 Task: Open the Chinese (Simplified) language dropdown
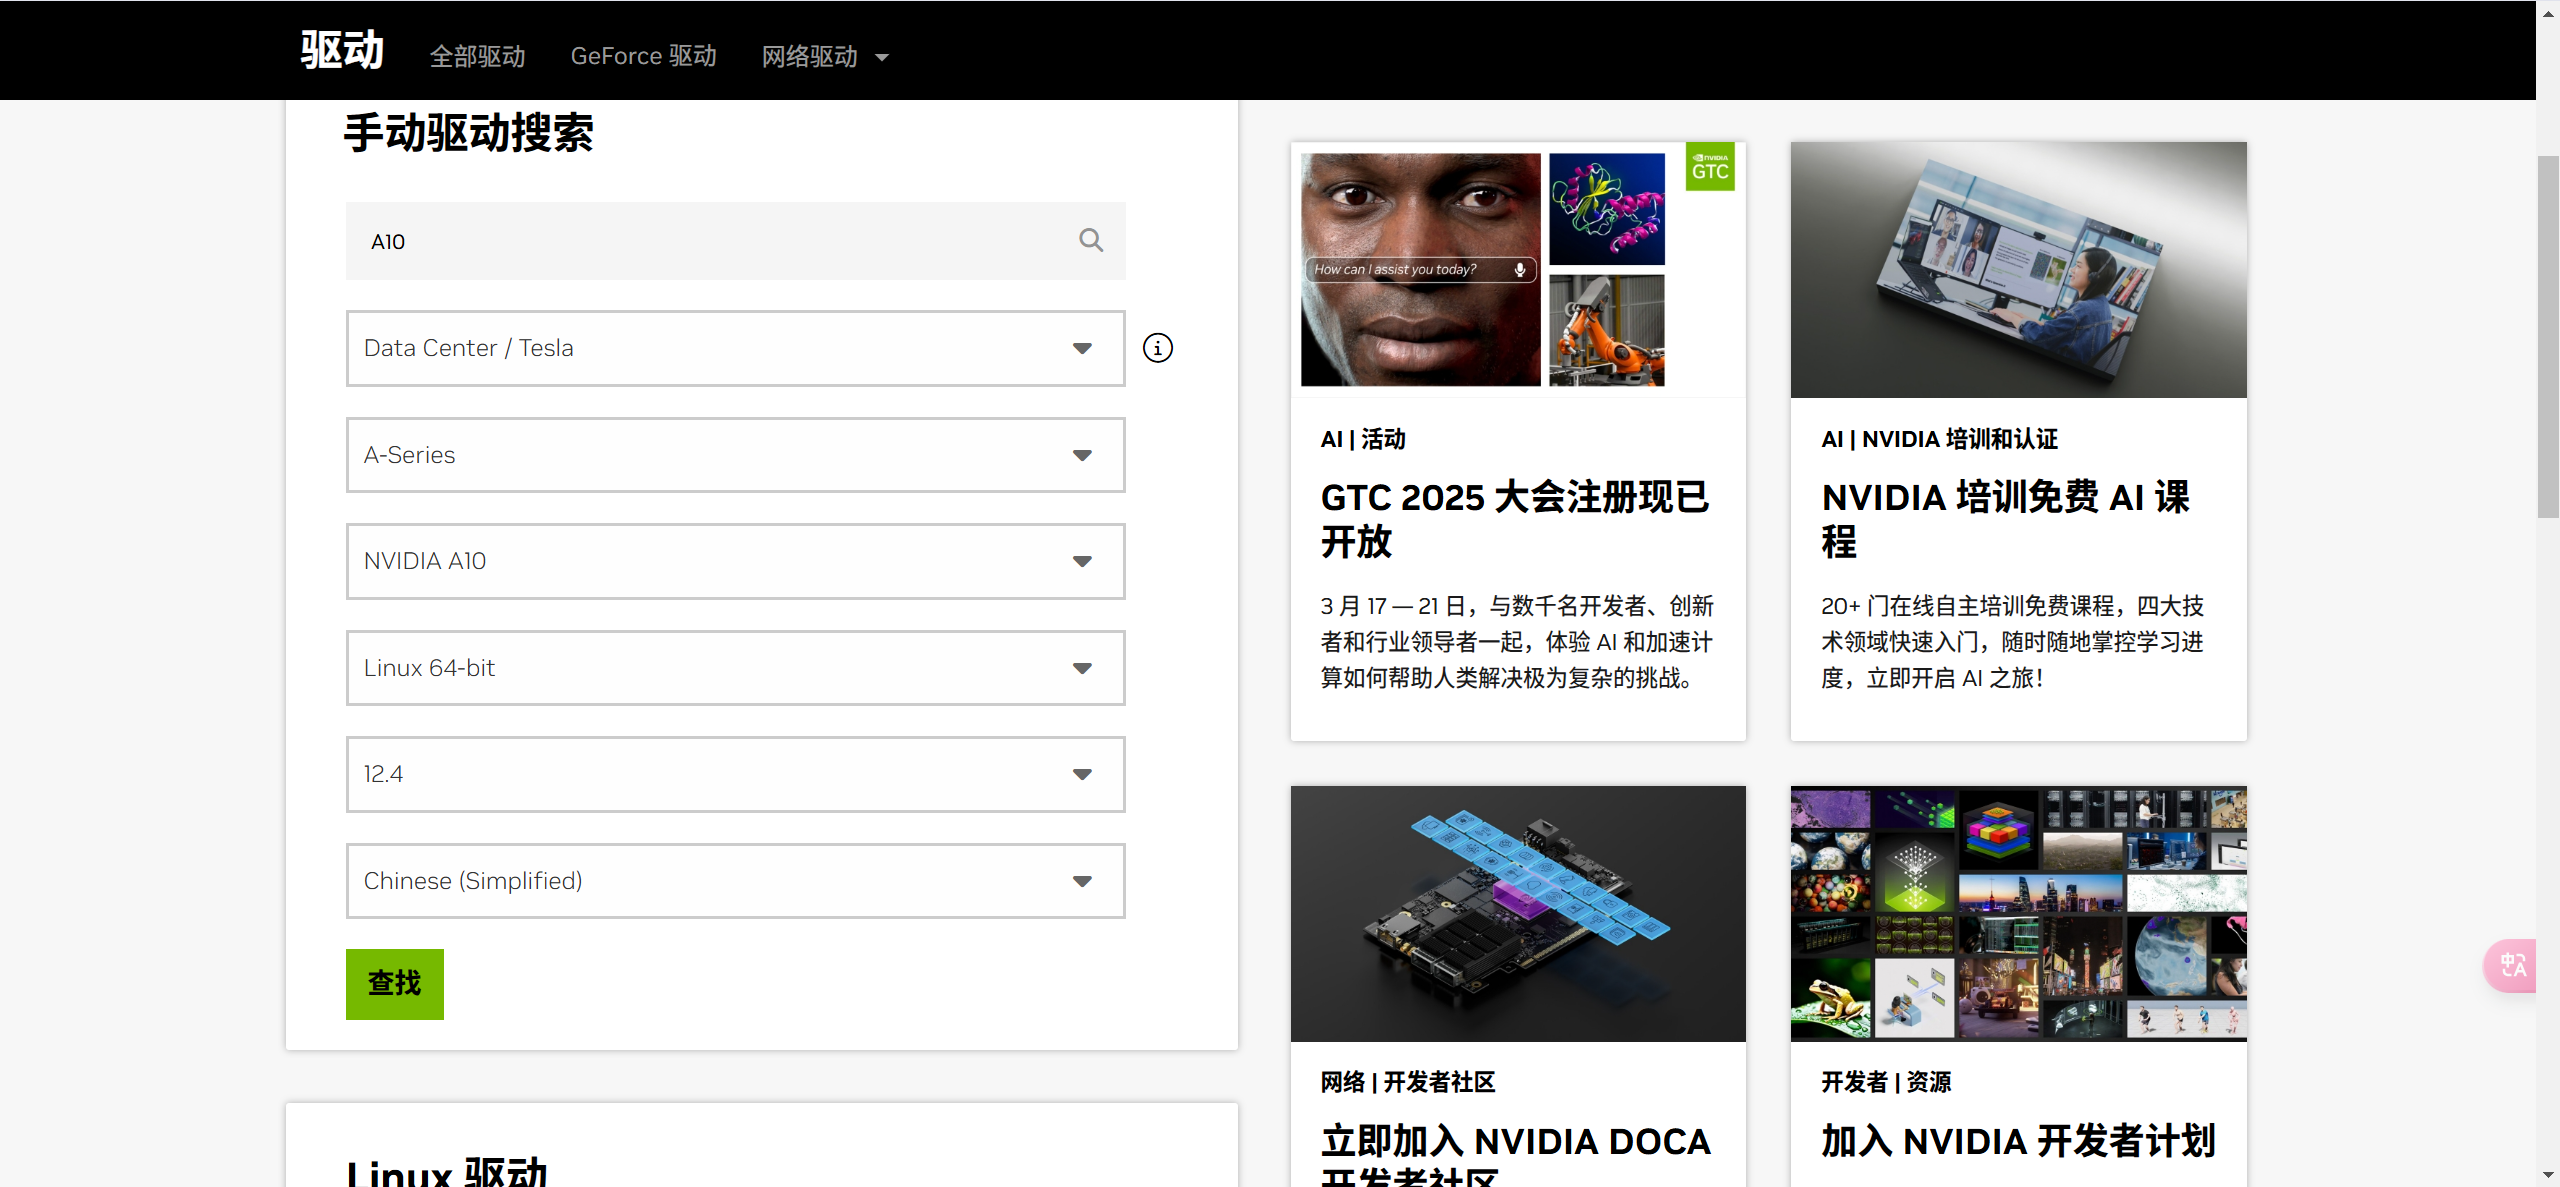tap(735, 881)
